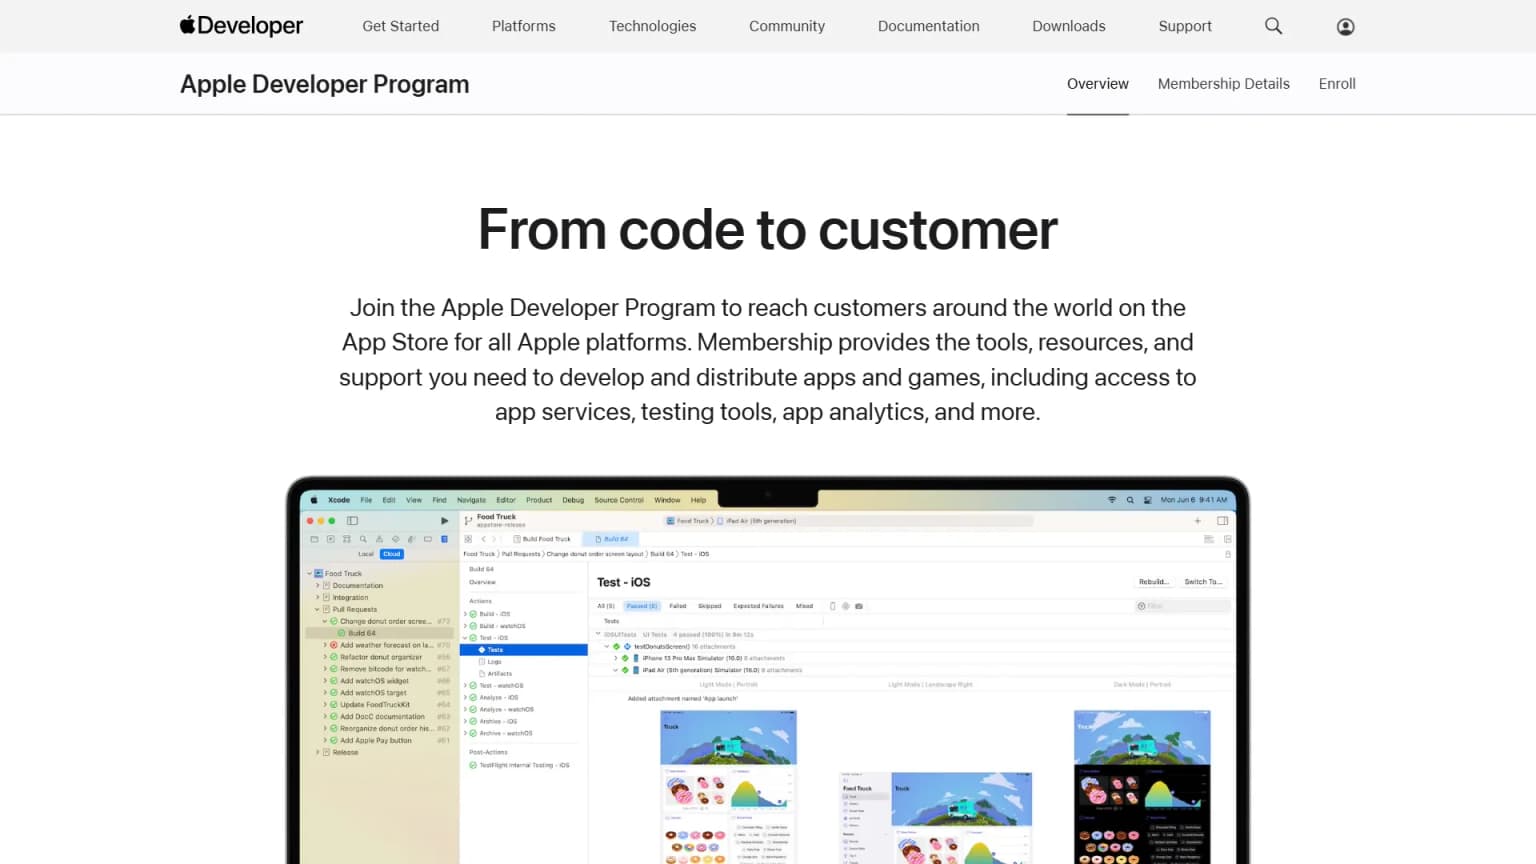Collapse the Food Truck root tree item

[309, 573]
